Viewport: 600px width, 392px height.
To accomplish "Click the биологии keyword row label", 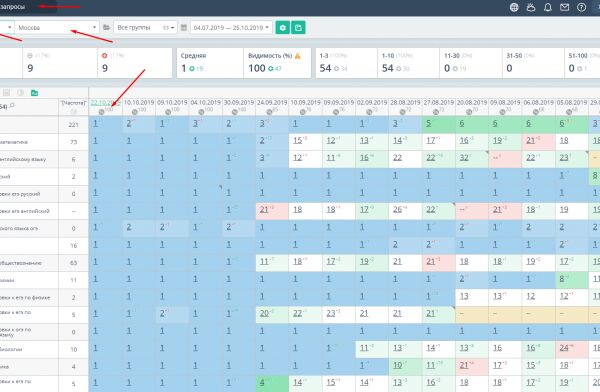I will click(11, 350).
